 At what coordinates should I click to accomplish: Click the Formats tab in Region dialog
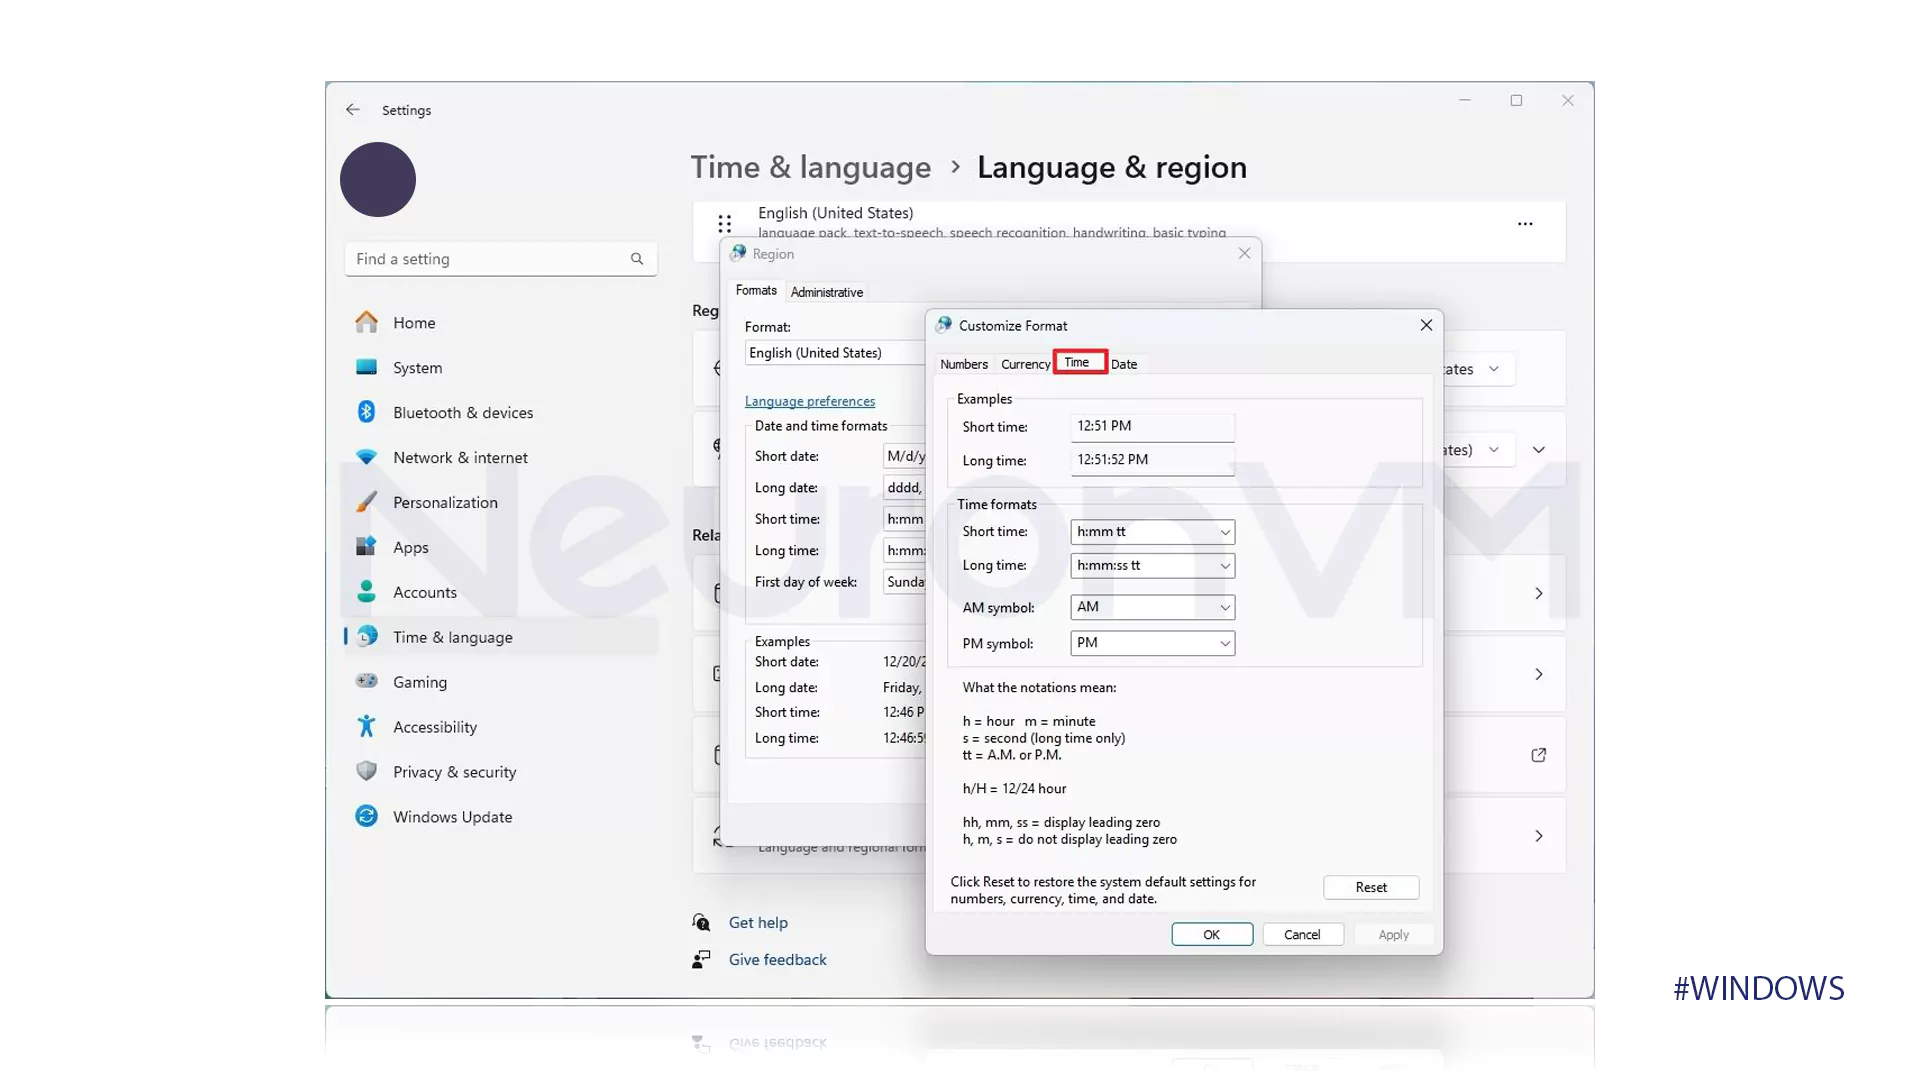(x=757, y=290)
